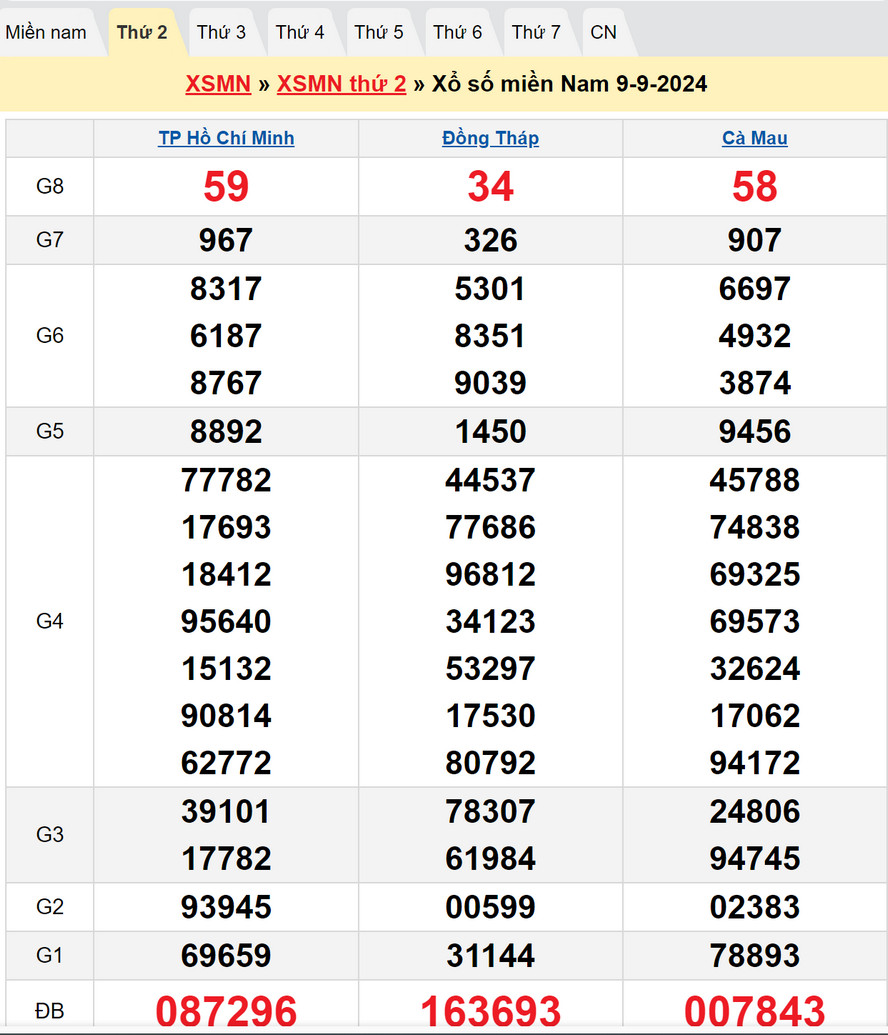Viewport: 888px width, 1035px height.
Task: Click the XSMN breadcrumb link
Action: pos(218,84)
